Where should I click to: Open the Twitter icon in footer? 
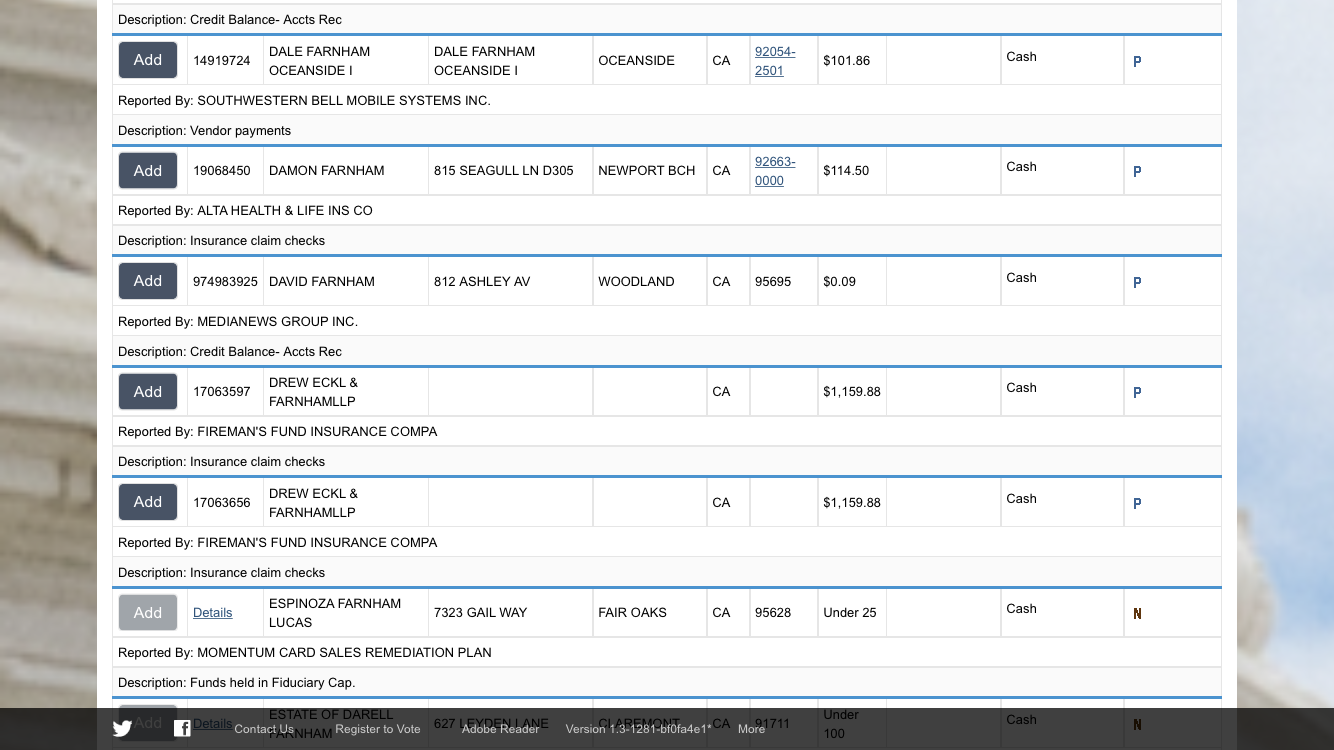coord(122,729)
